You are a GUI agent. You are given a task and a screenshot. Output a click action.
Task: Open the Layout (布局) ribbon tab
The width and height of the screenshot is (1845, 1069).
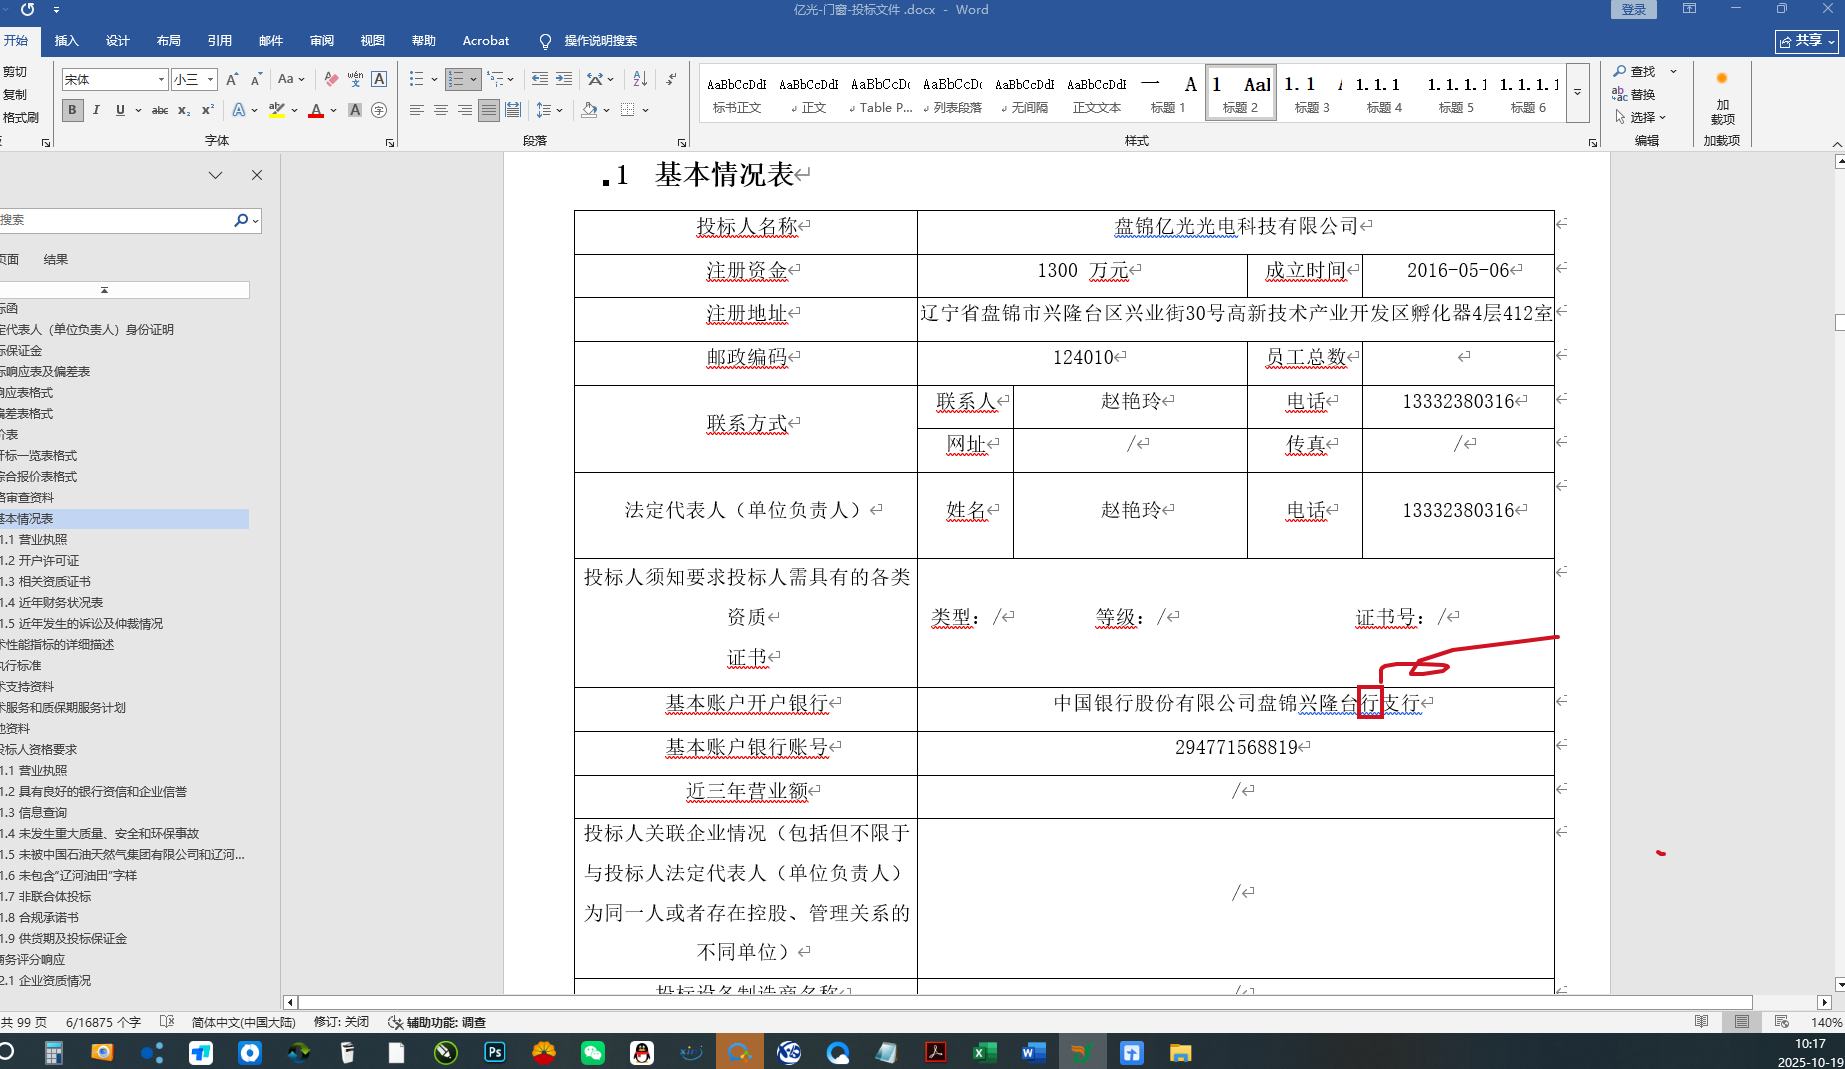pos(168,41)
